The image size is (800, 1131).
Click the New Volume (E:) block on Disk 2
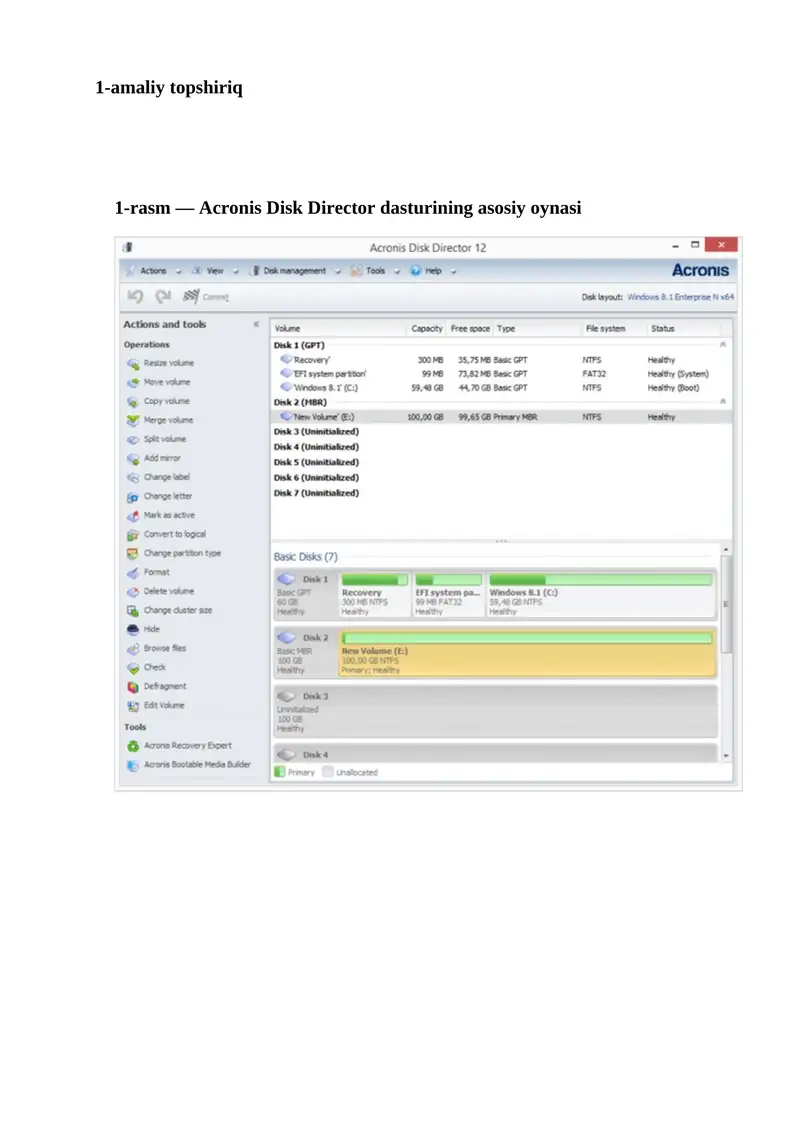tap(527, 653)
